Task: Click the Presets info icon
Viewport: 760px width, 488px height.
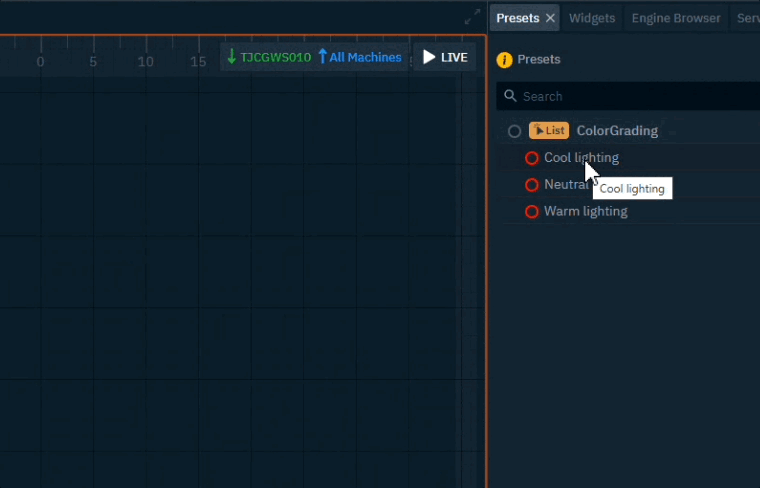Action: pyautogui.click(x=505, y=60)
